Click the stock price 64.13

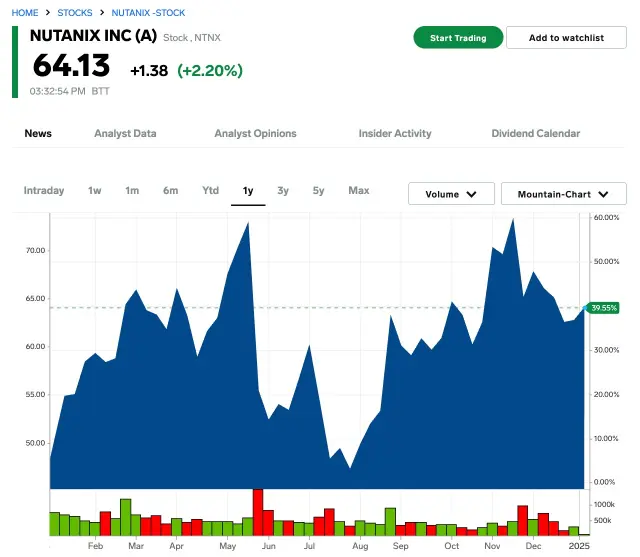(x=71, y=65)
